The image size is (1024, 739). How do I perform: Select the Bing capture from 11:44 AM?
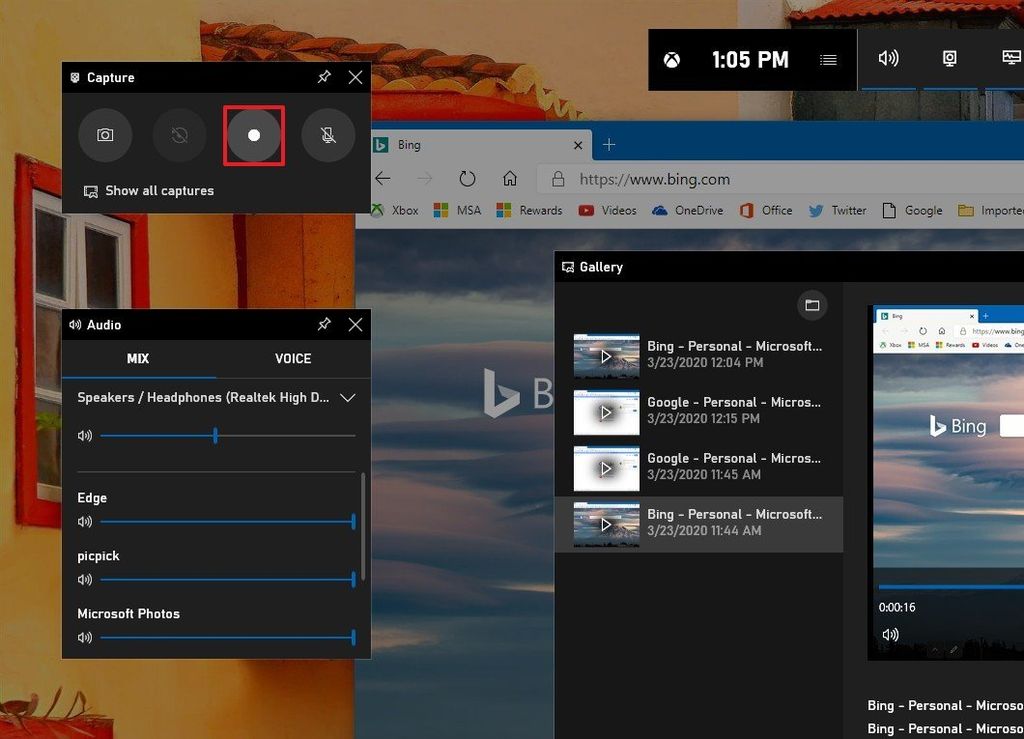(x=699, y=524)
